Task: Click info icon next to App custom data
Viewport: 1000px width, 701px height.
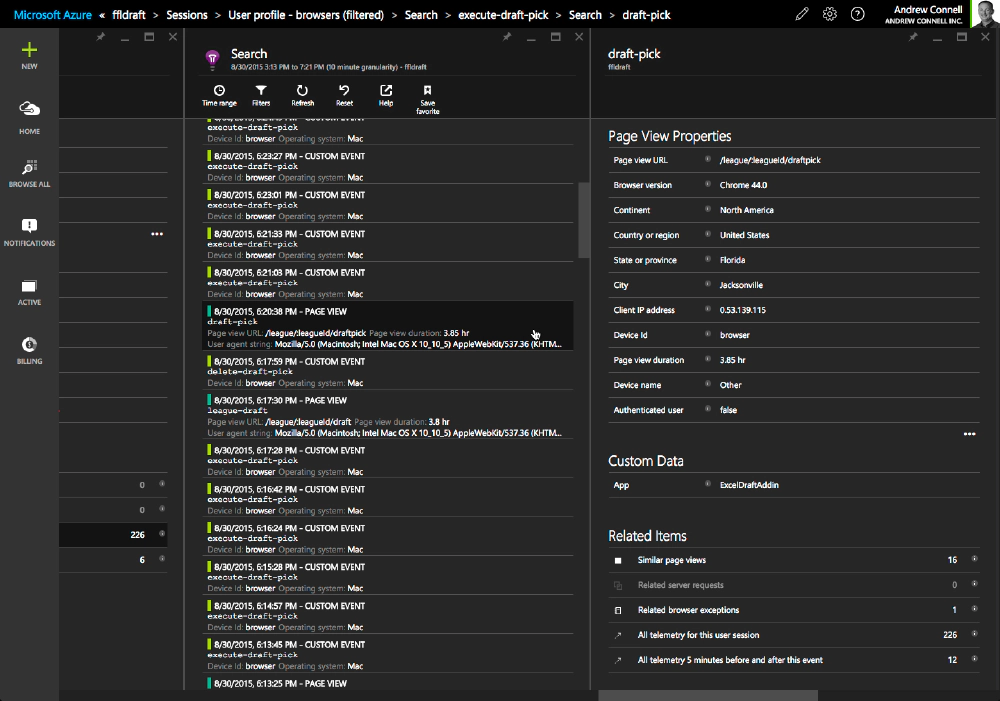Action: [x=708, y=483]
